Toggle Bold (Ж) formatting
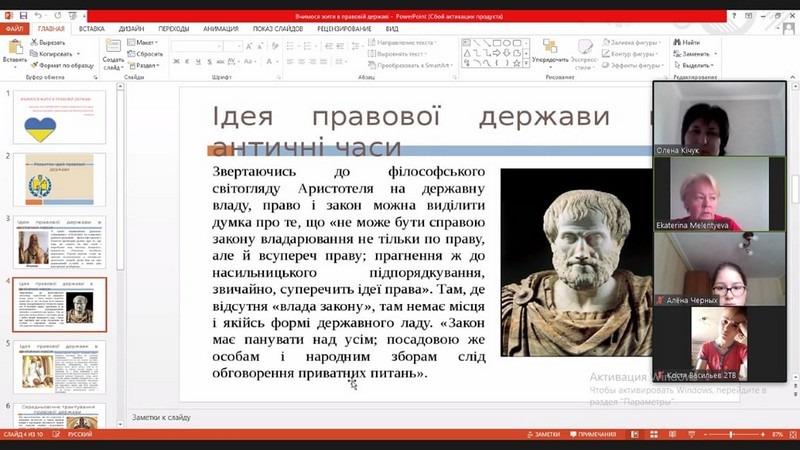 click(176, 62)
